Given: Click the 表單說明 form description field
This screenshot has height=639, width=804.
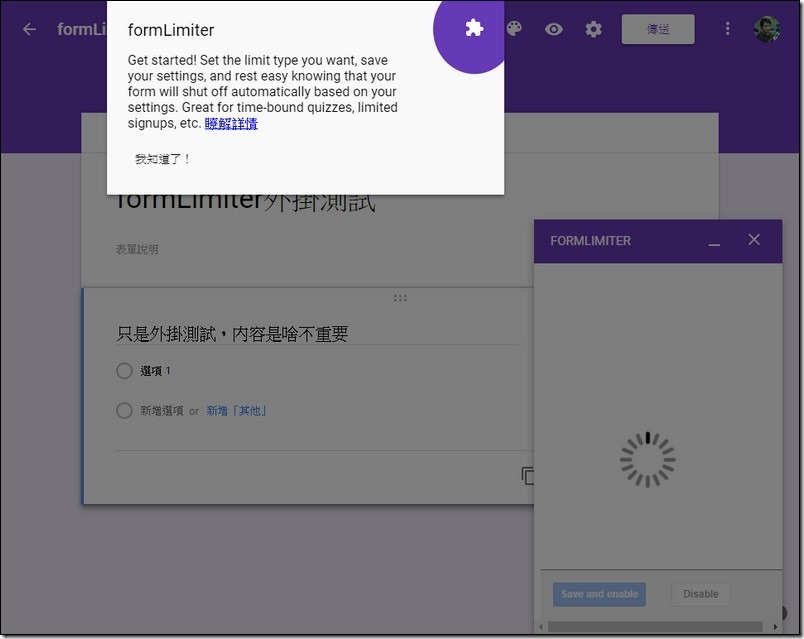Looking at the screenshot, I should coord(137,249).
